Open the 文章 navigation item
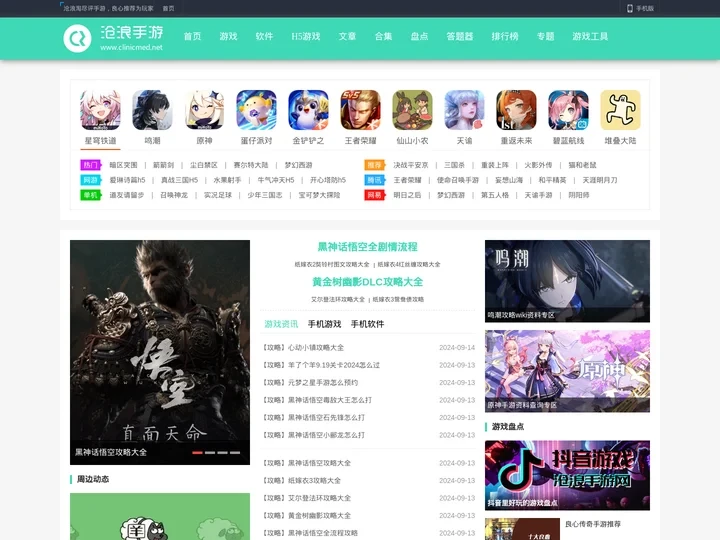The width and height of the screenshot is (720, 540). (347, 36)
